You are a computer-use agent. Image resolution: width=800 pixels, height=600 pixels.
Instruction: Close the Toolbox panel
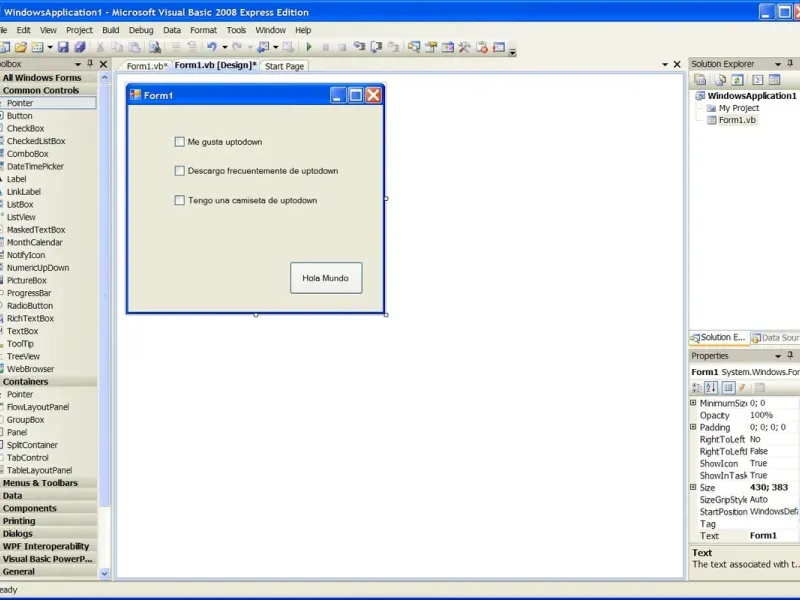104,64
